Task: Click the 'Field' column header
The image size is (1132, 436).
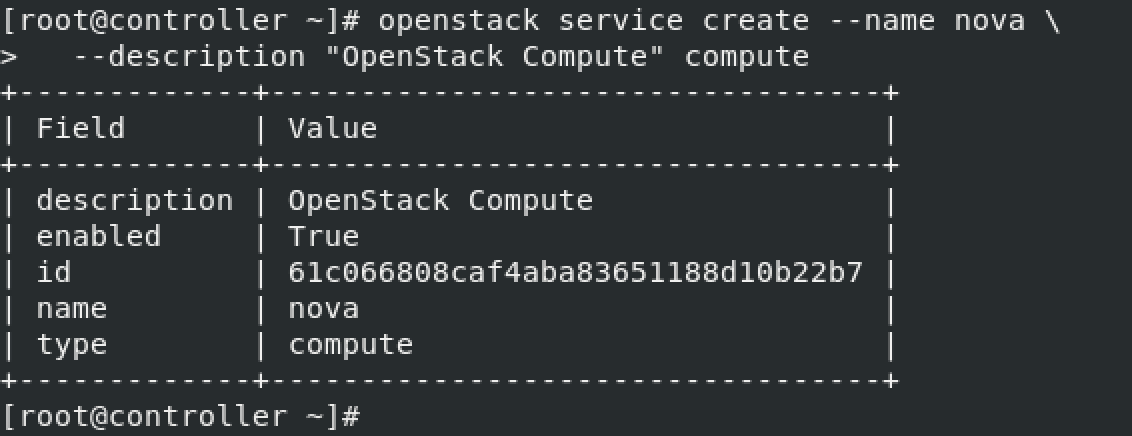Action: click(80, 128)
